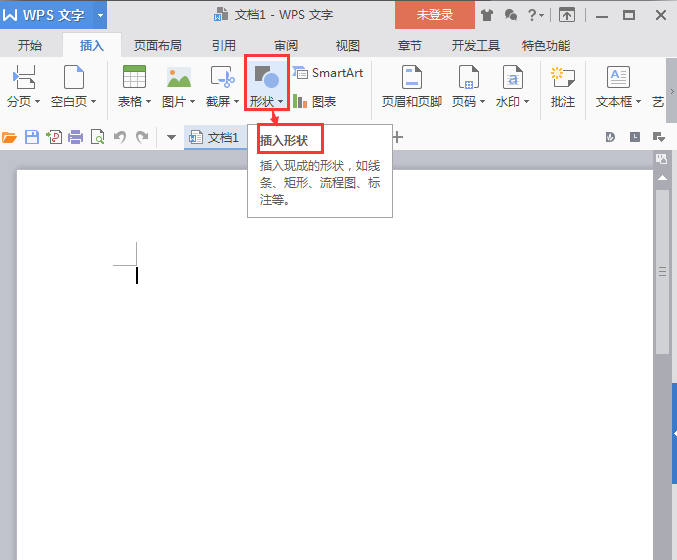Screen dimensions: 677x560
Task: Open the help question mark dropdown
Action: (536, 16)
